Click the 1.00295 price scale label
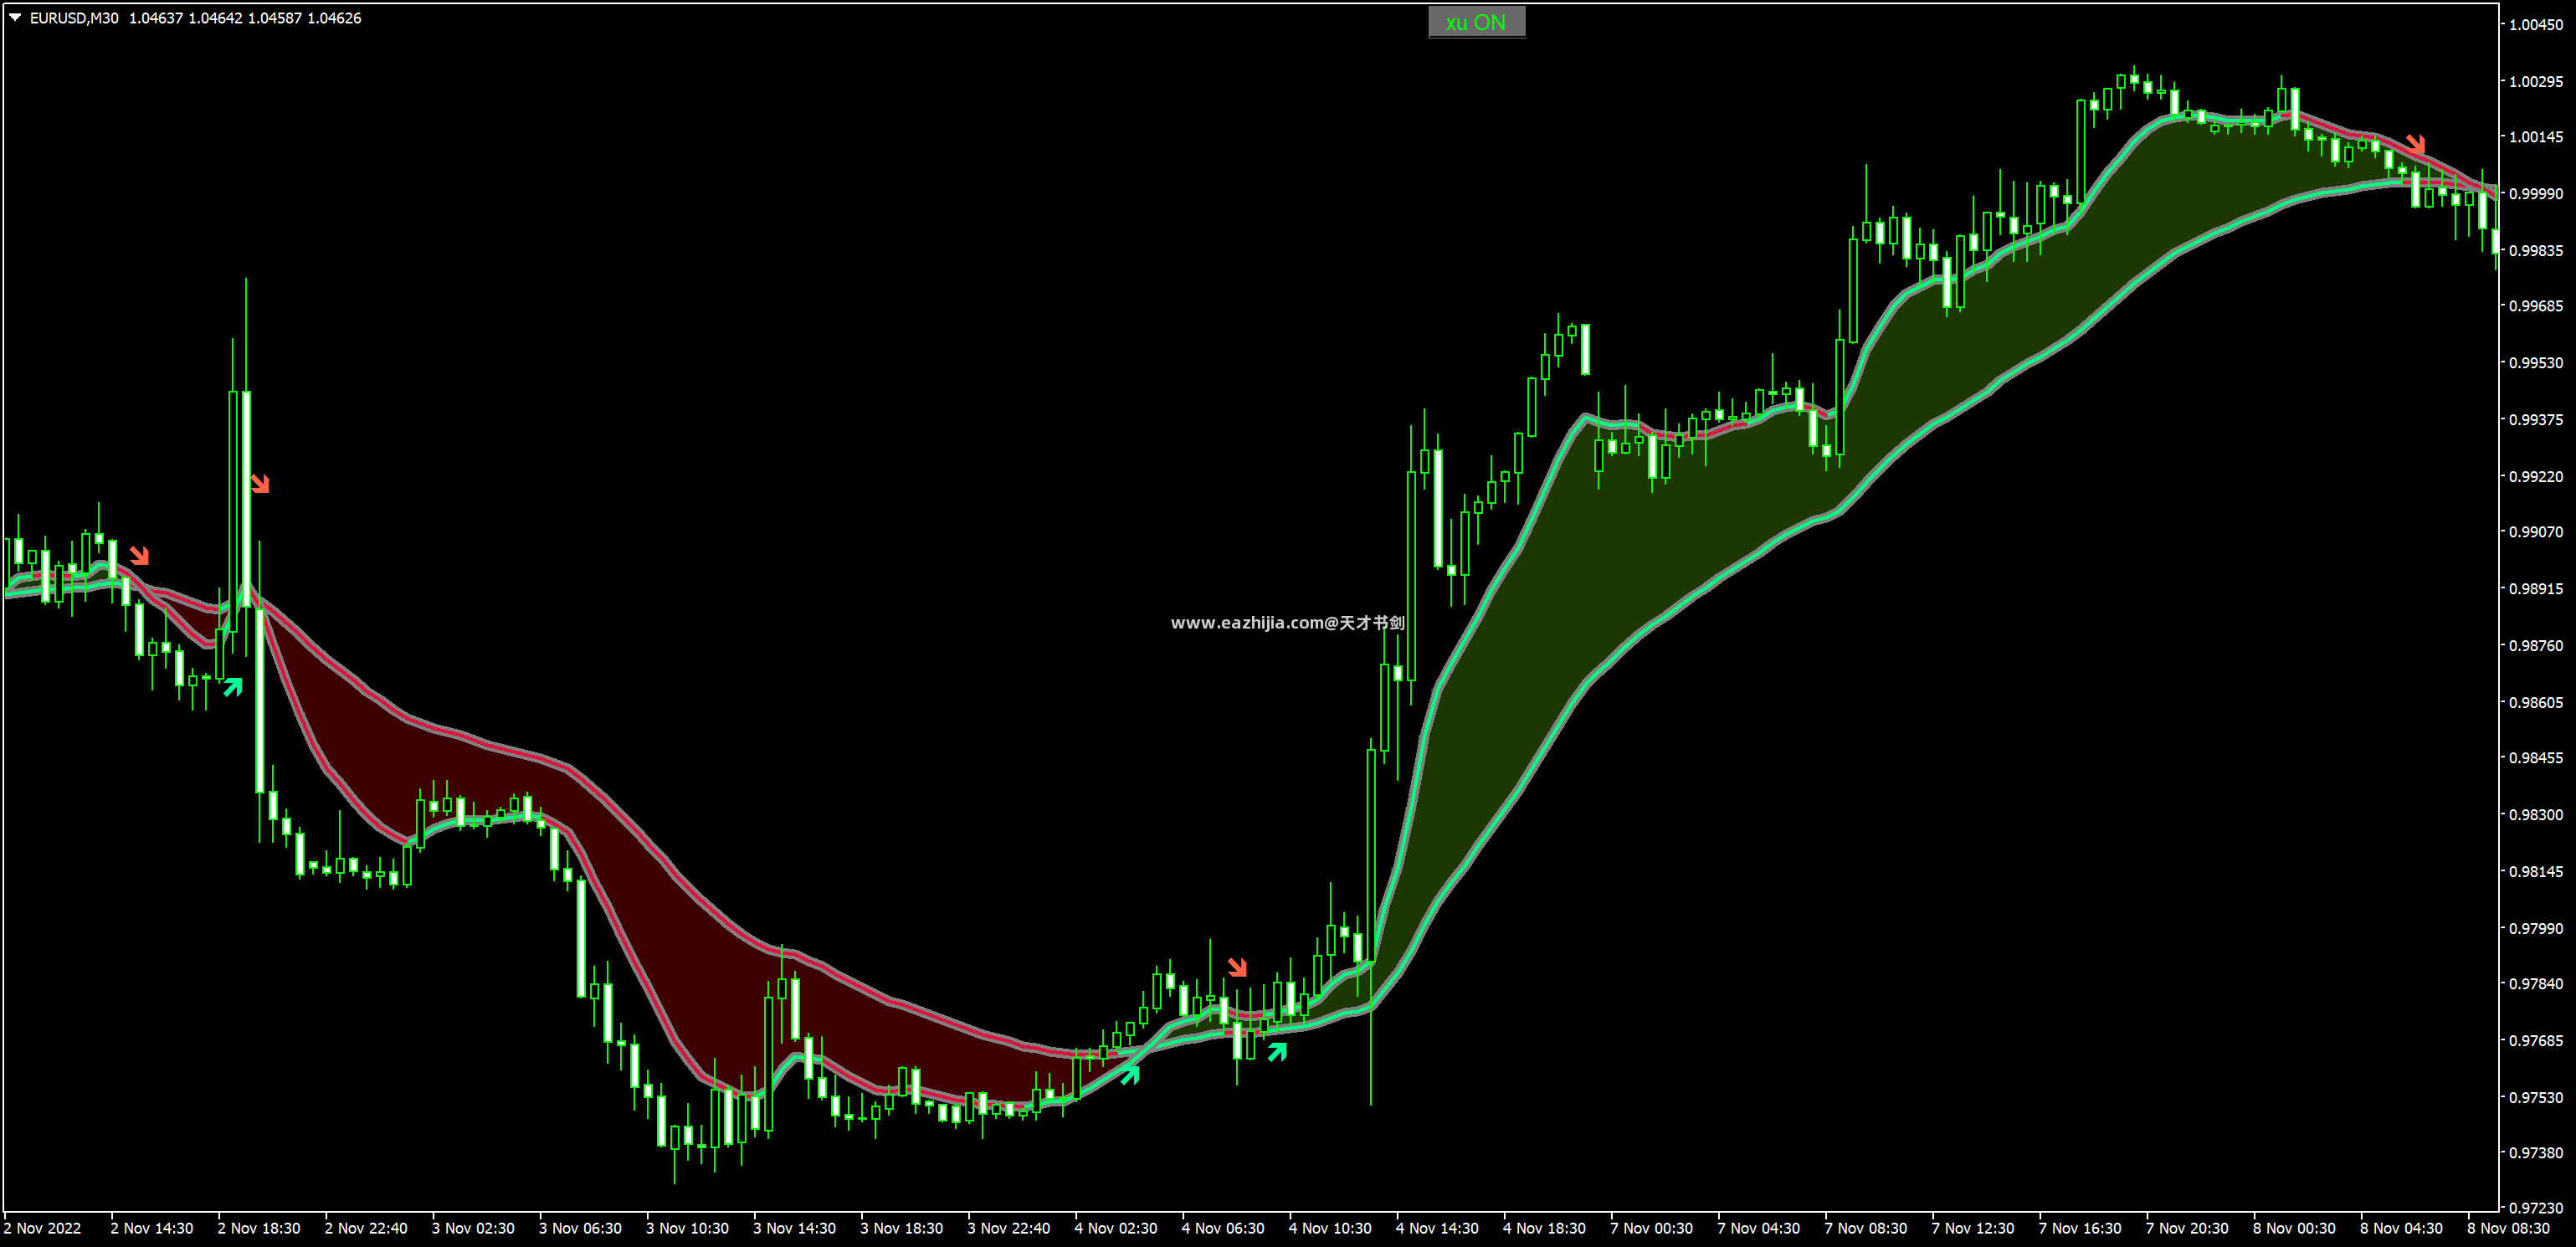 click(x=2536, y=81)
